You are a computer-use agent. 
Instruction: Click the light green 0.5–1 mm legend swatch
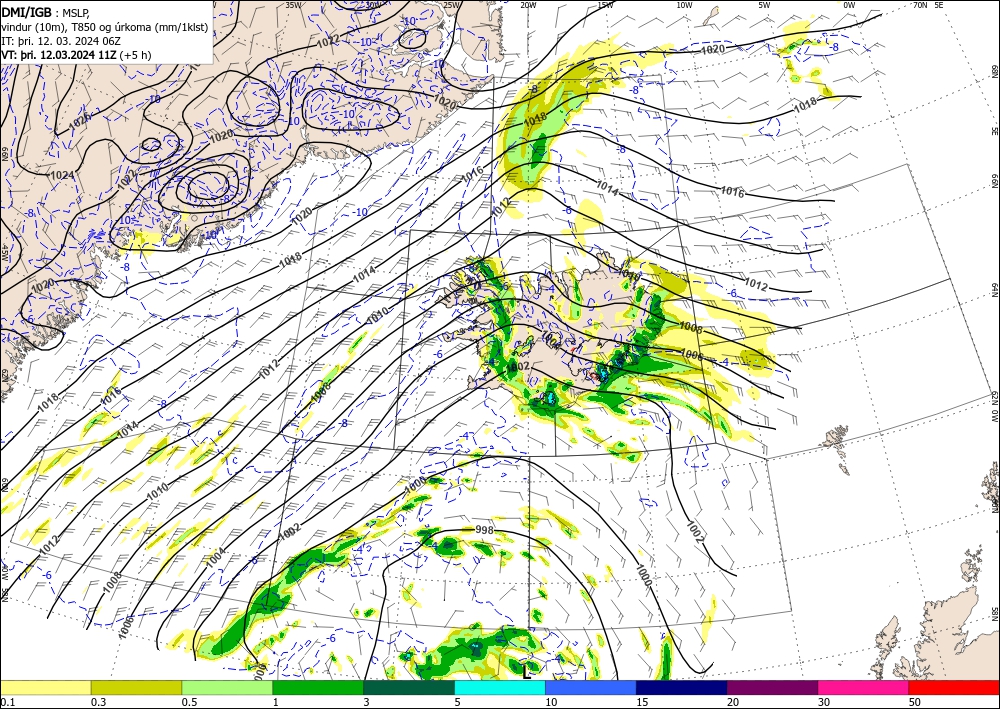tap(227, 687)
